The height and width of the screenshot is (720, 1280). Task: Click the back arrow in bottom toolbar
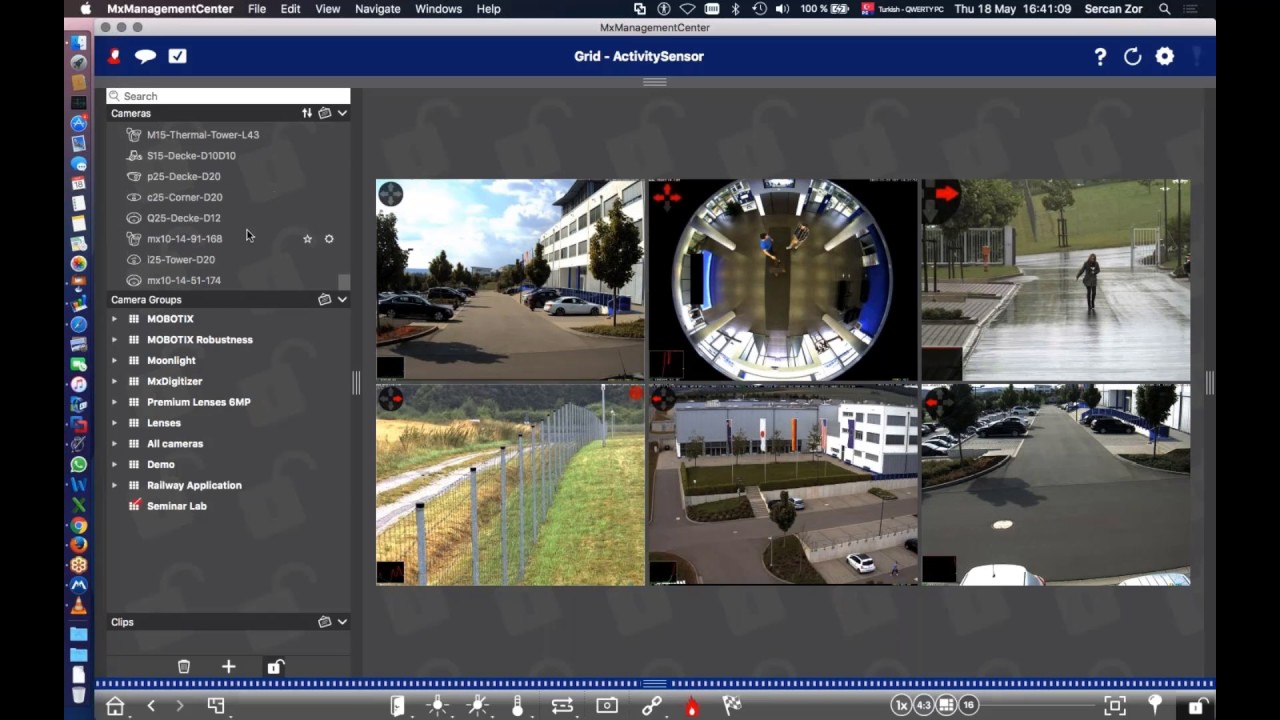[x=151, y=706]
